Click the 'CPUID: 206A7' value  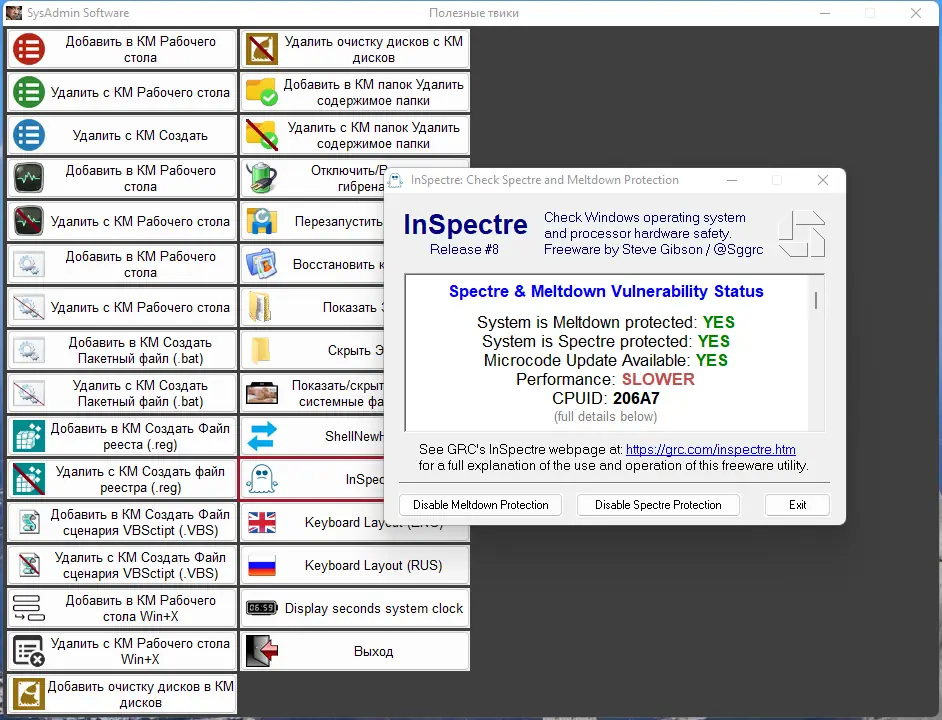(636, 398)
